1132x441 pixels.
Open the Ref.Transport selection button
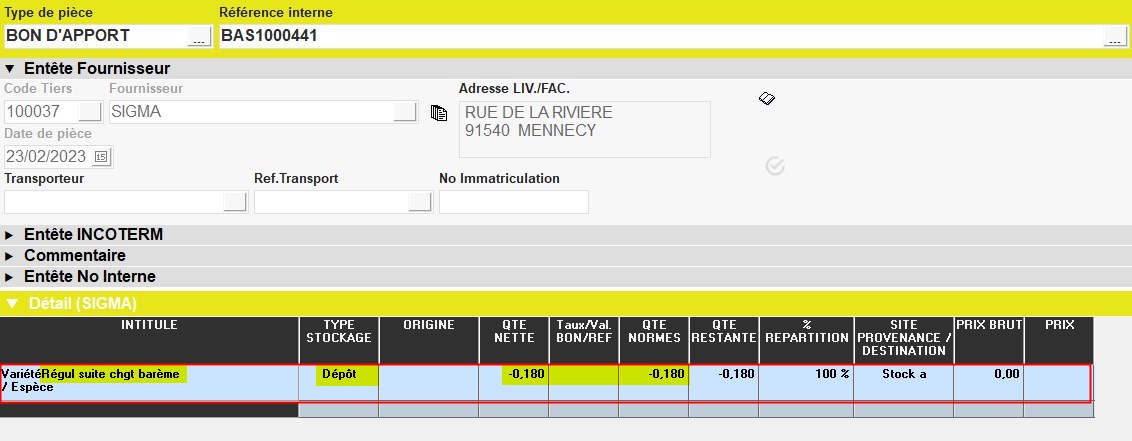pos(420,202)
